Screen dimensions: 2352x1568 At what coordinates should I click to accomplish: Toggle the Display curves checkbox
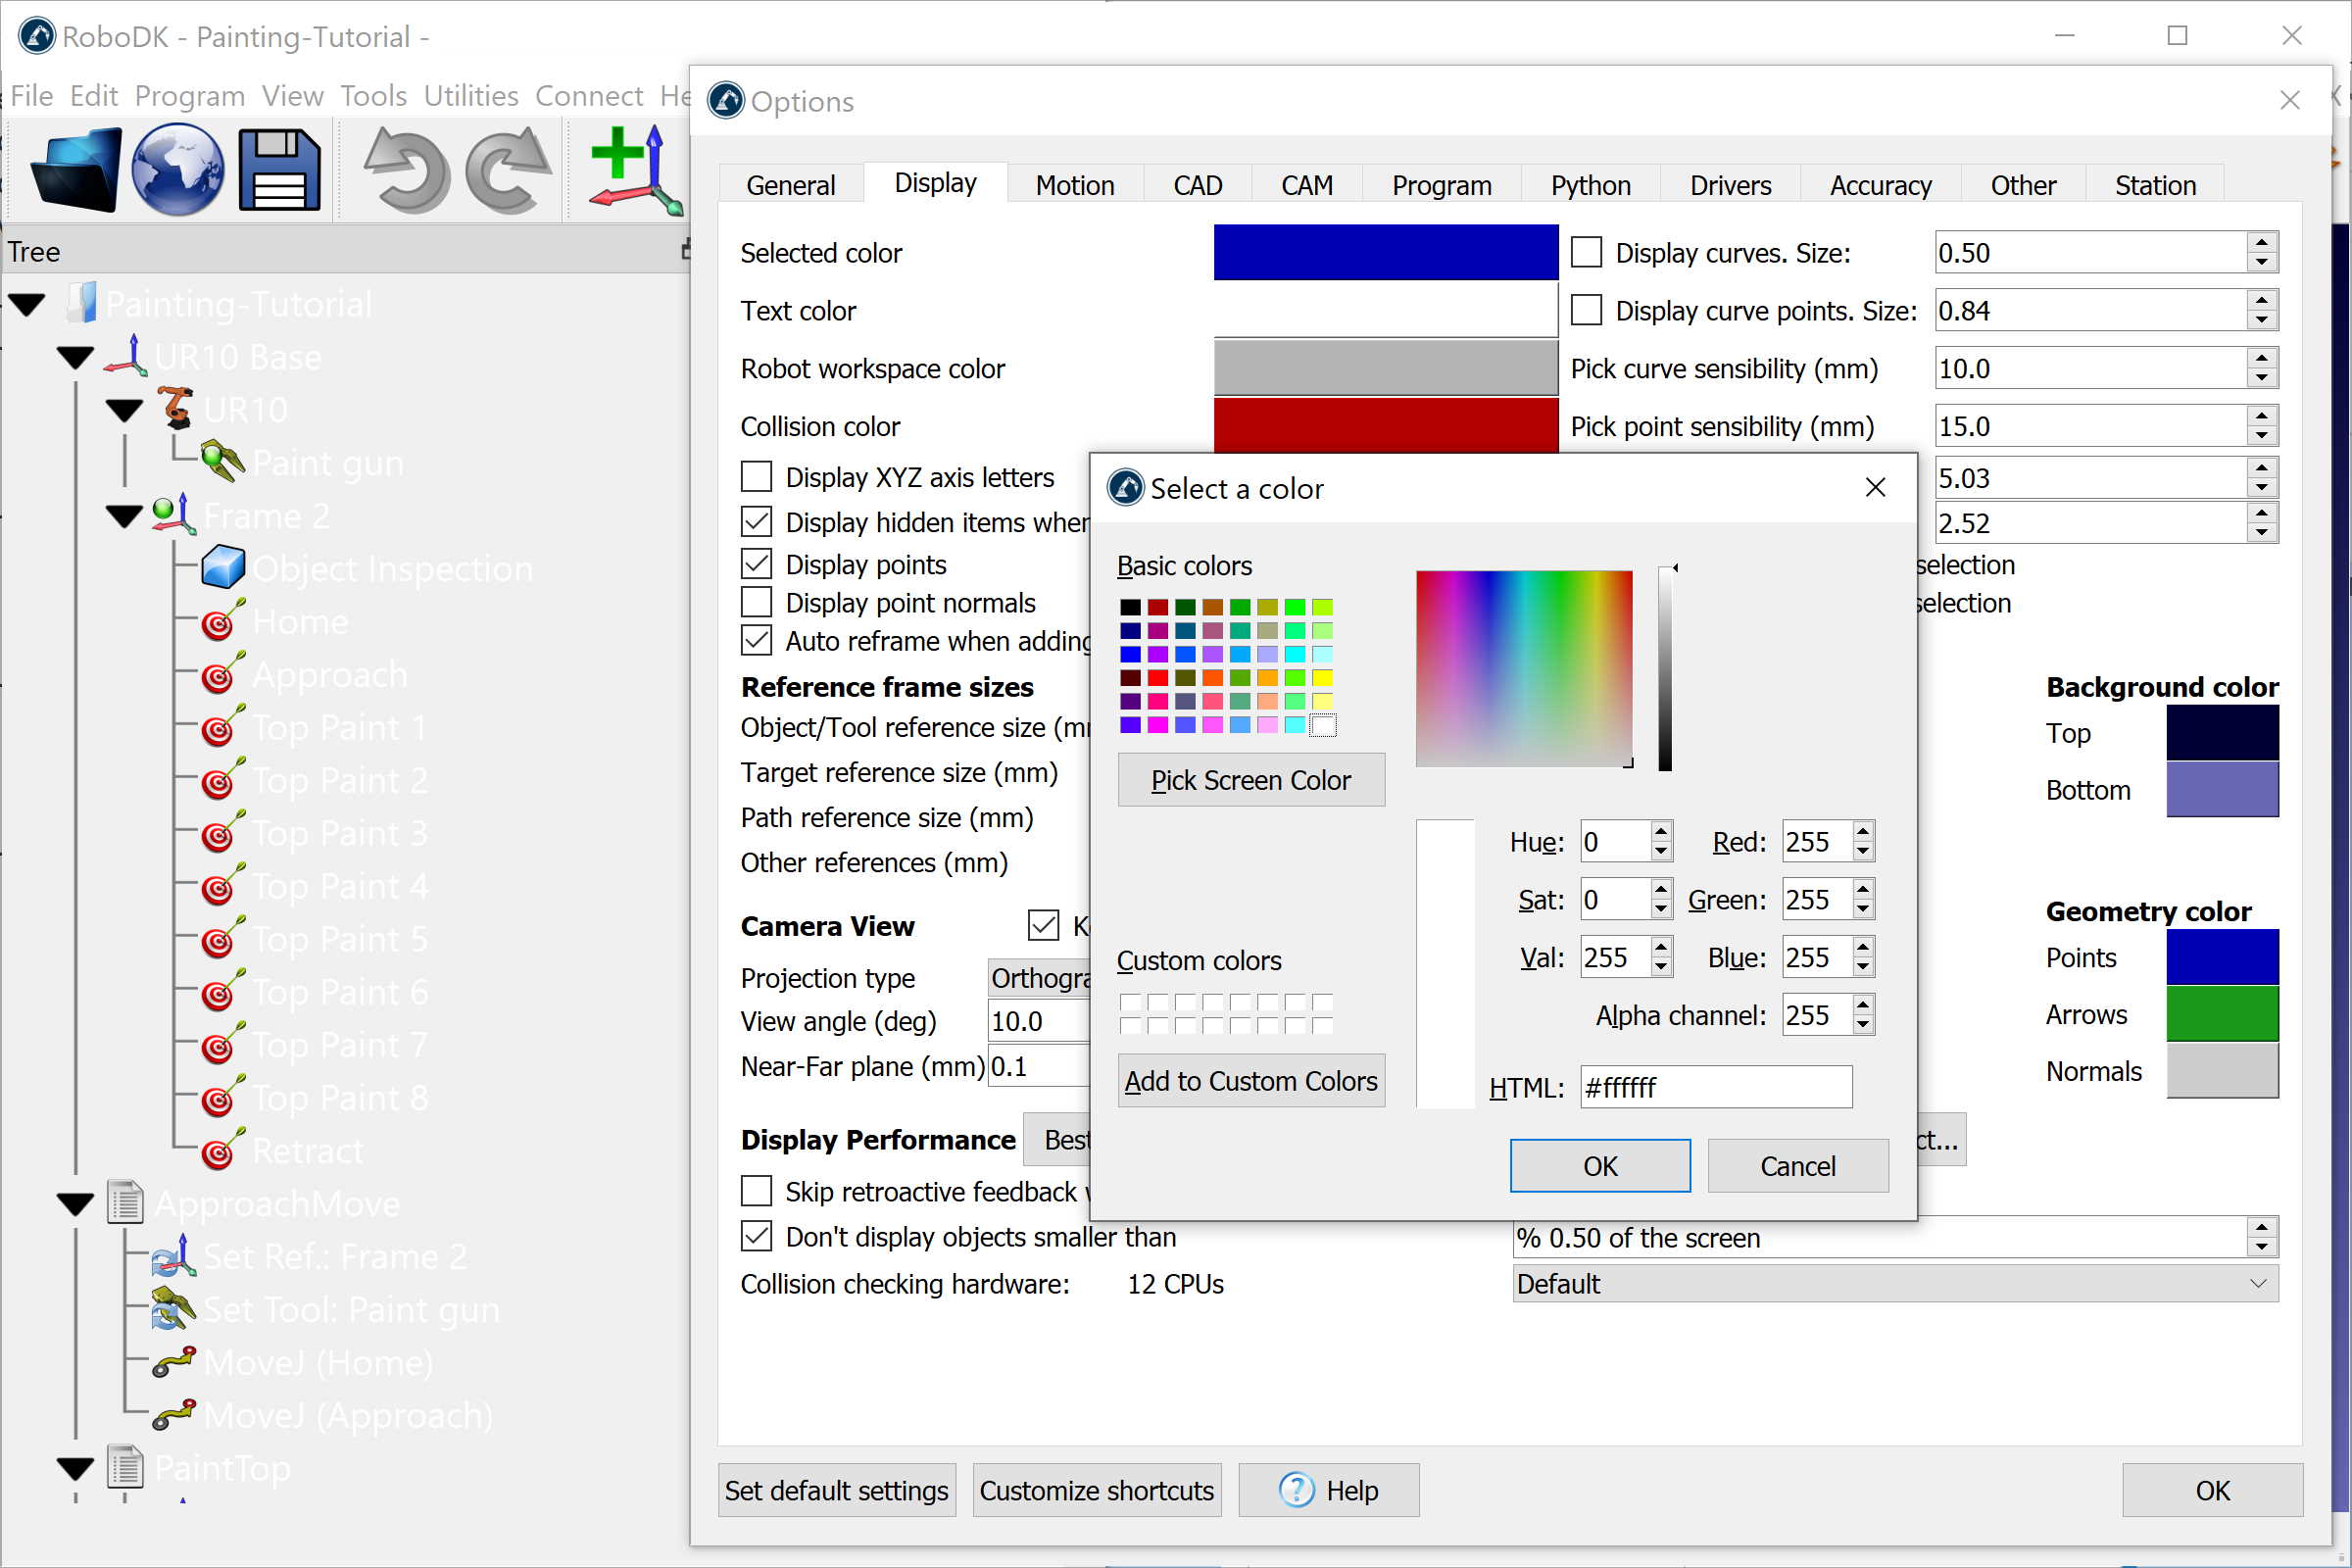(x=1586, y=253)
